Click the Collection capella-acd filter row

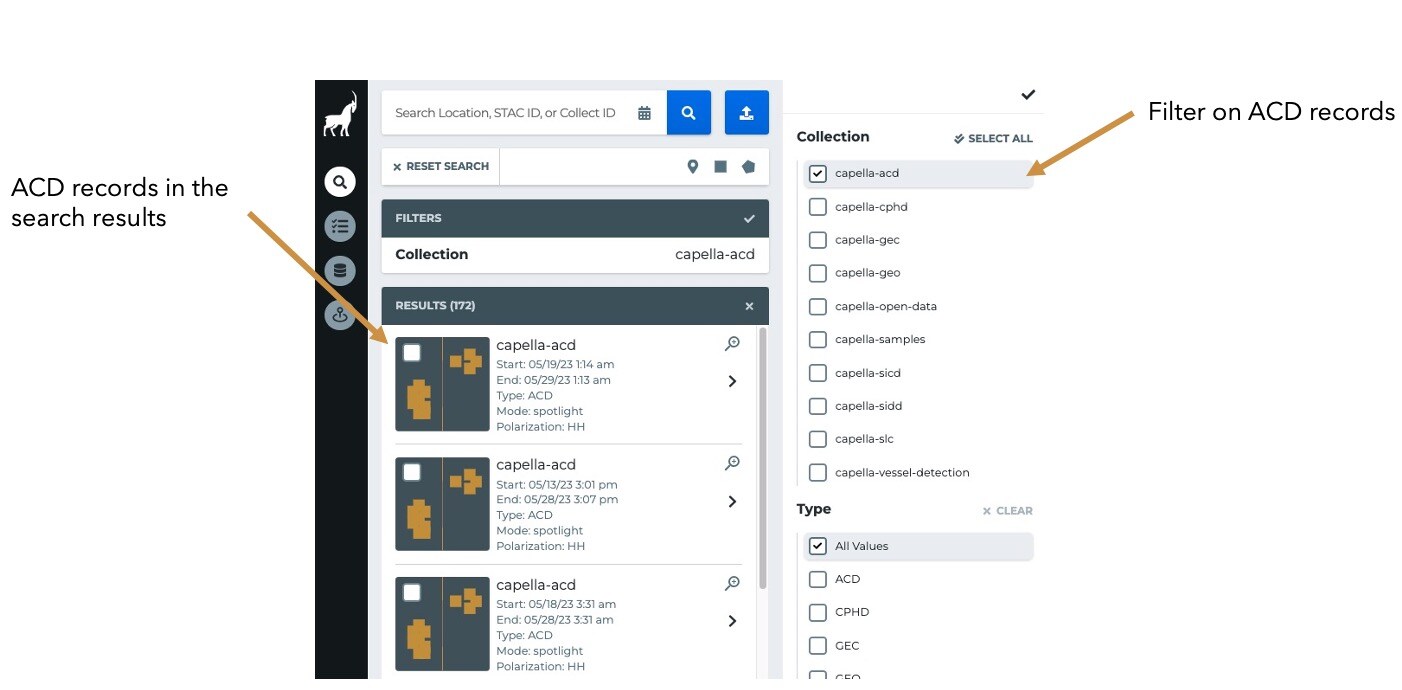click(575, 255)
